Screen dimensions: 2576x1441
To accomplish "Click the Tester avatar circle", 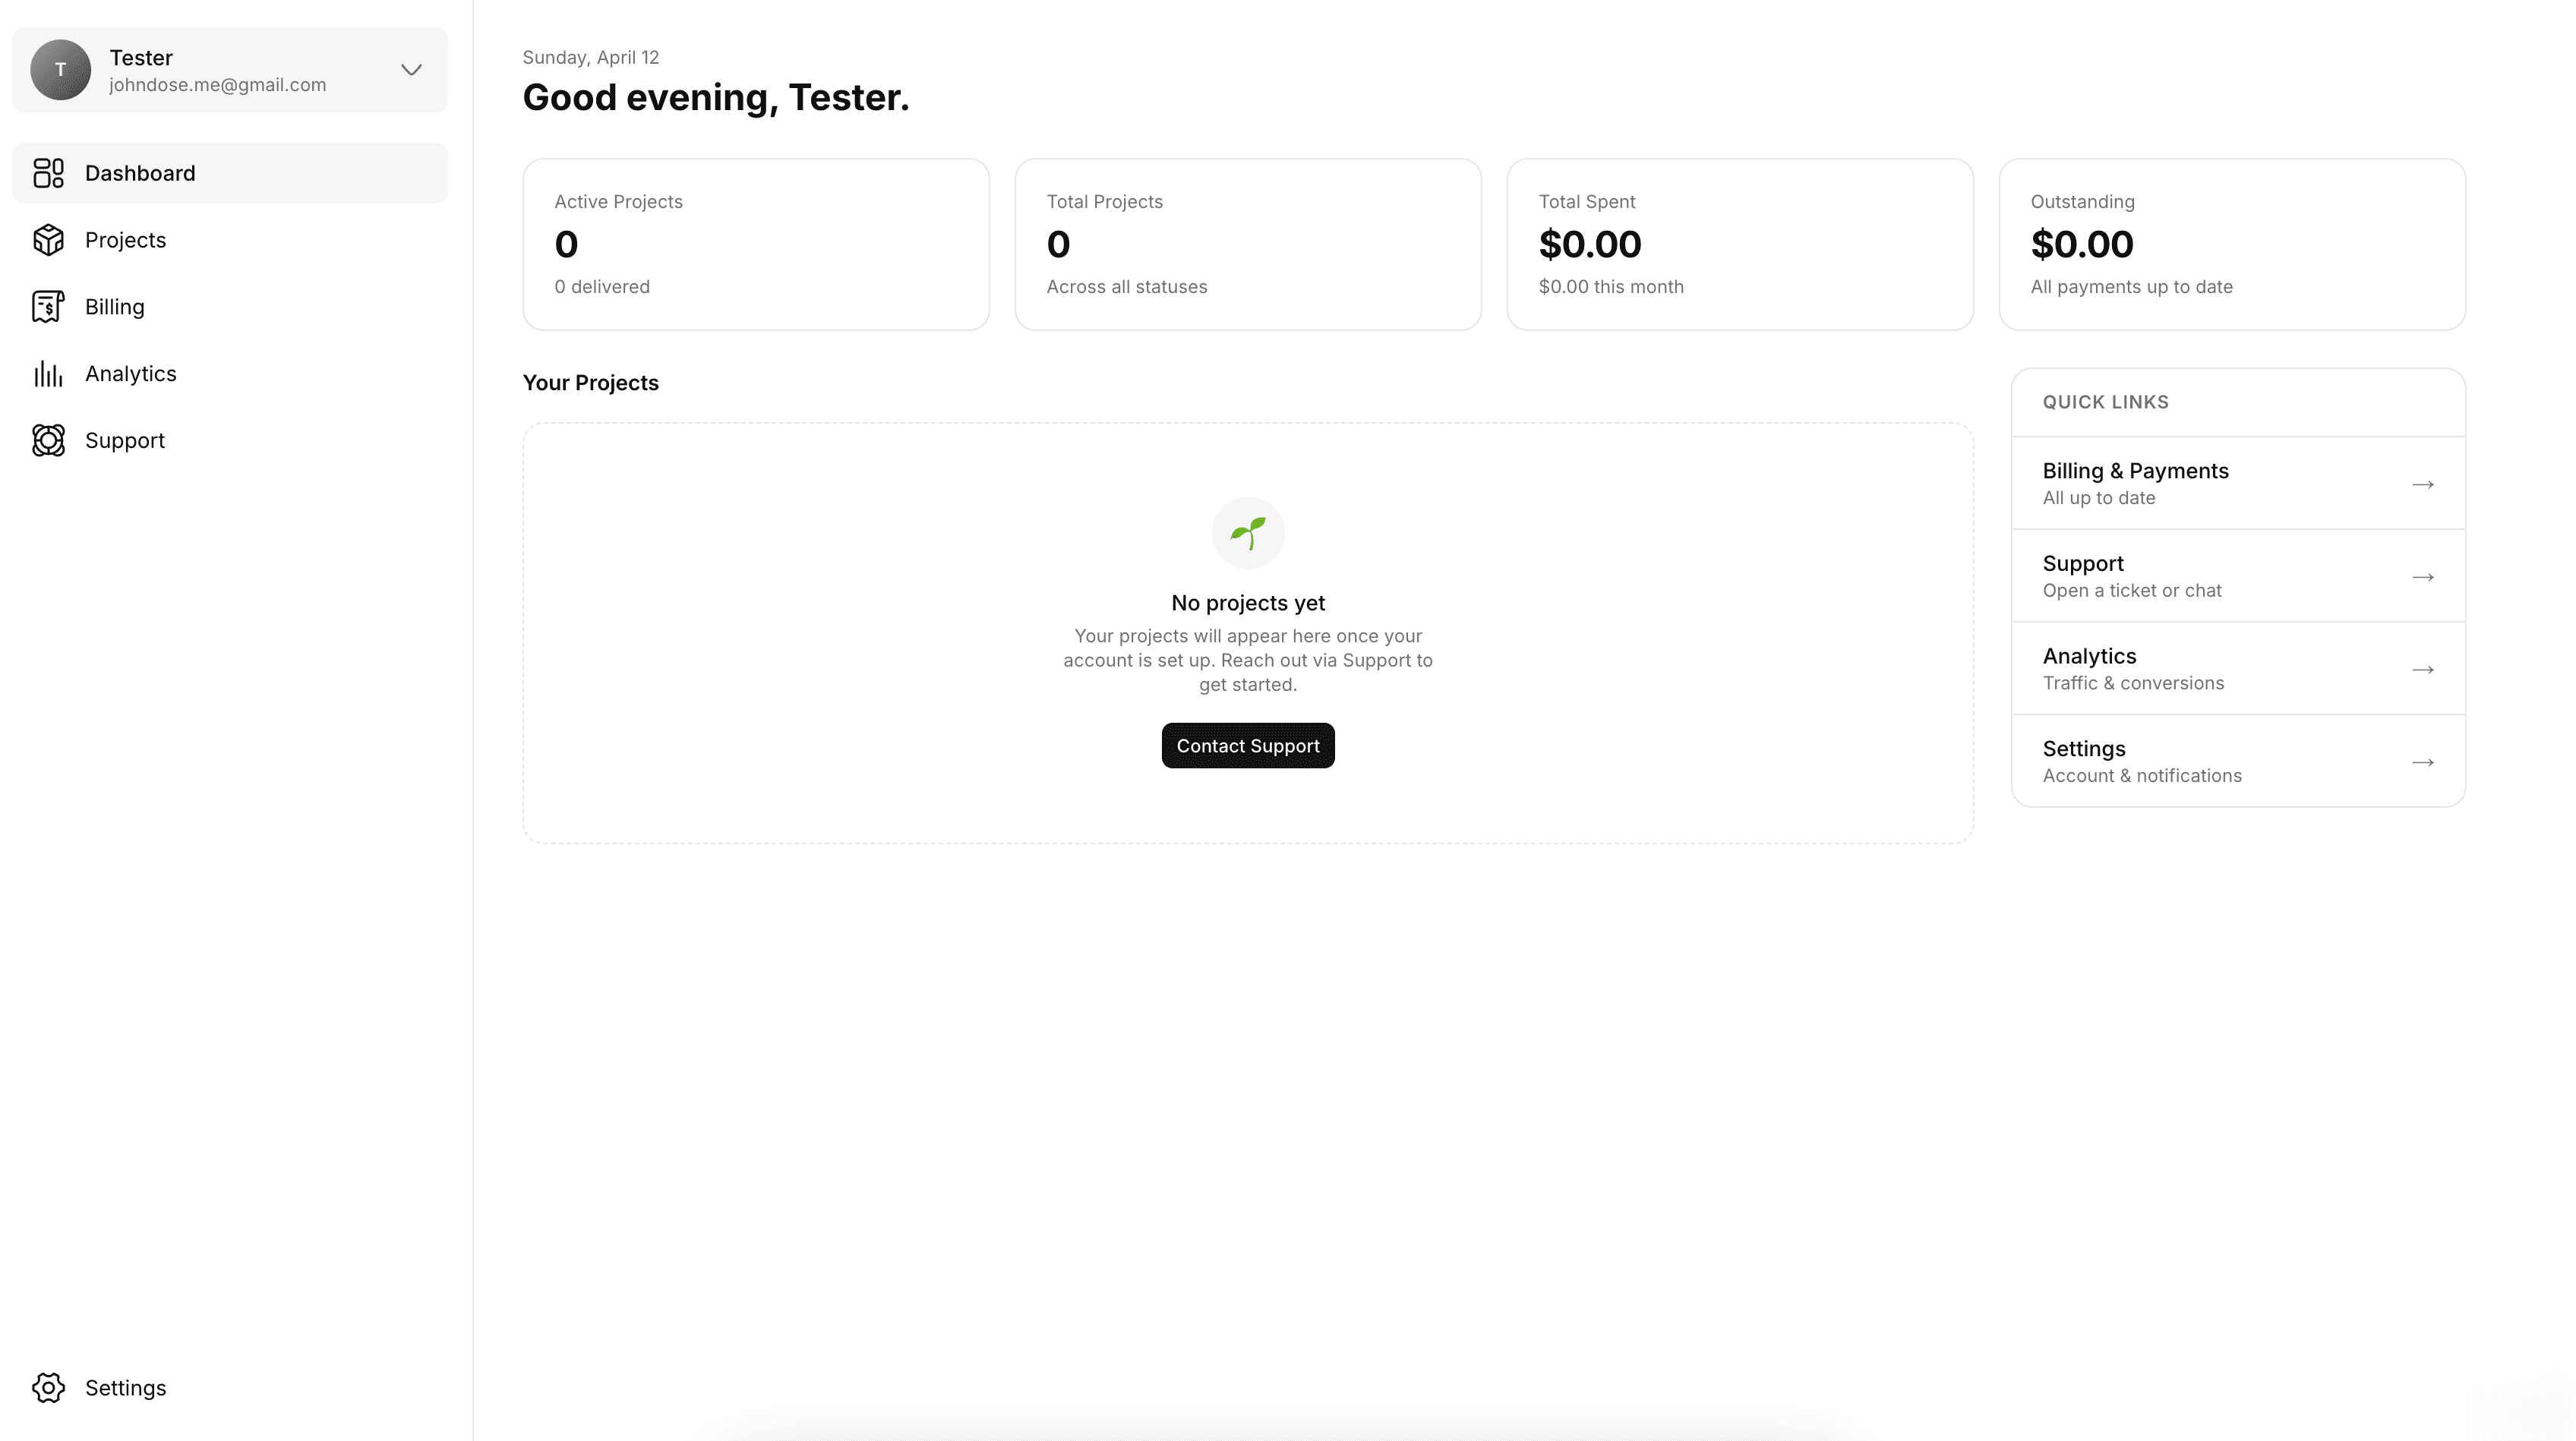I will (x=60, y=70).
